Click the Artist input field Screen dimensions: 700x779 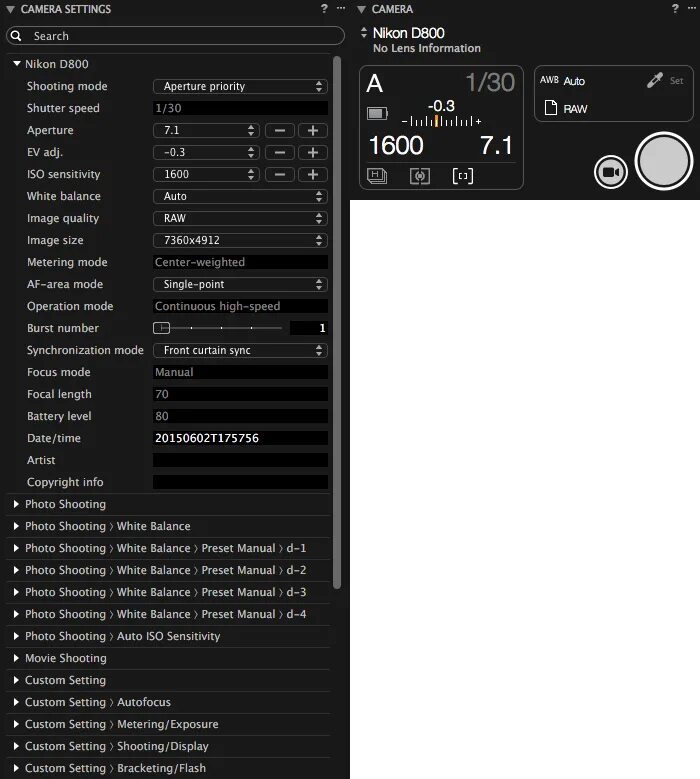(x=240, y=460)
